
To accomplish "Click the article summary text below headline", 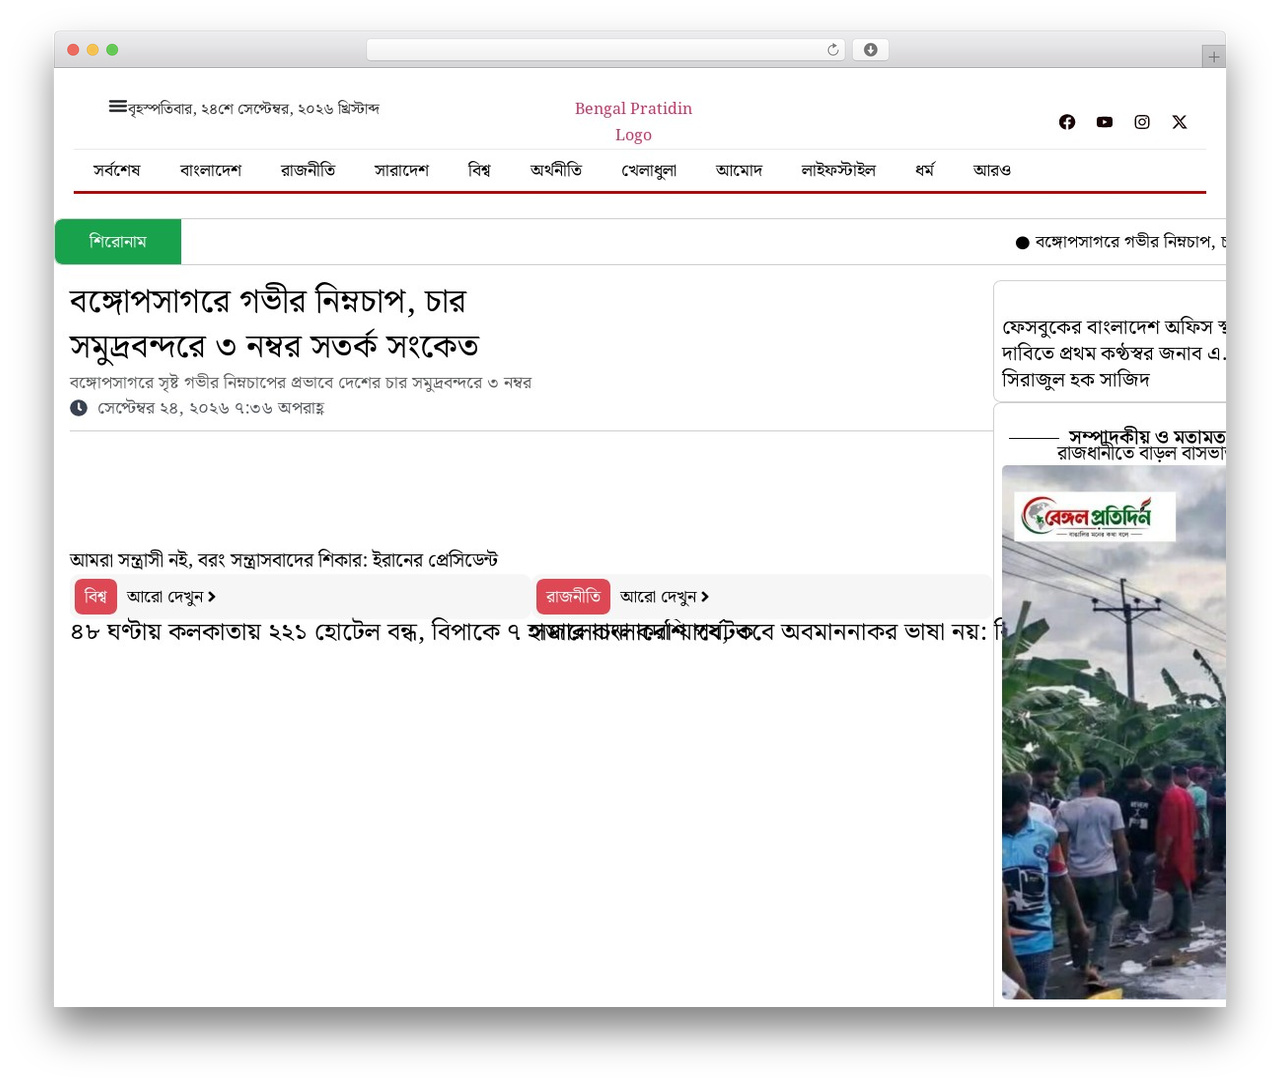I will (x=300, y=382).
